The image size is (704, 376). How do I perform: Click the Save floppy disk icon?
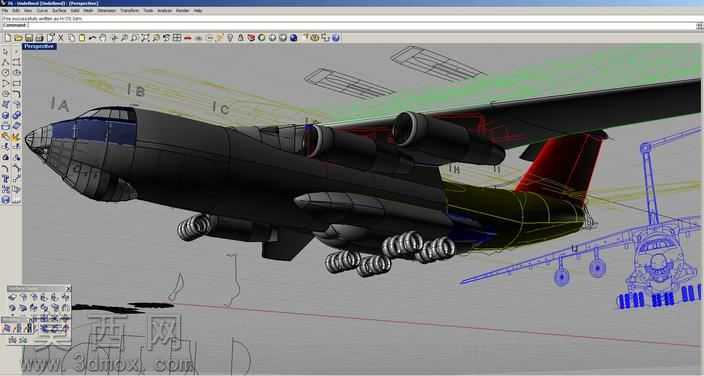pos(28,38)
